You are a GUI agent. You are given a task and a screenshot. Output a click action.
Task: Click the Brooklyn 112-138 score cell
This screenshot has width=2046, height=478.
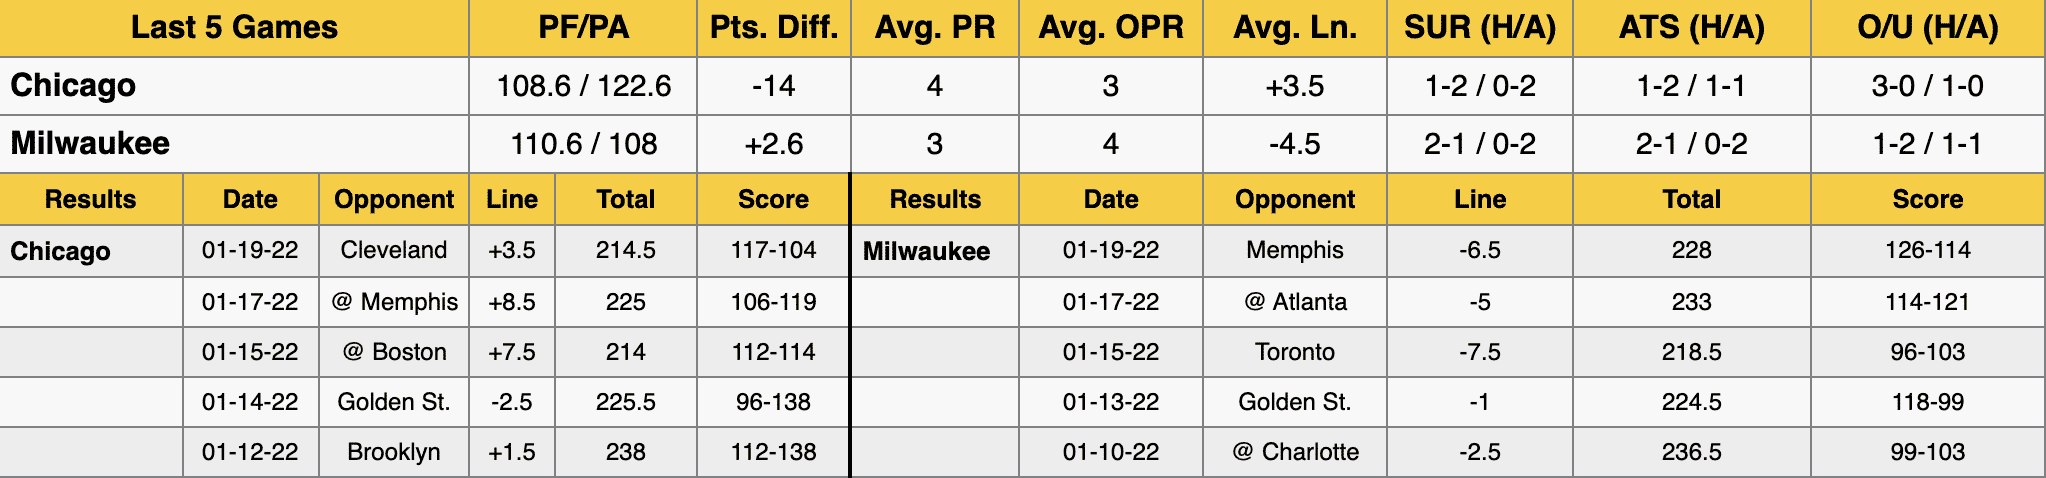(x=773, y=452)
